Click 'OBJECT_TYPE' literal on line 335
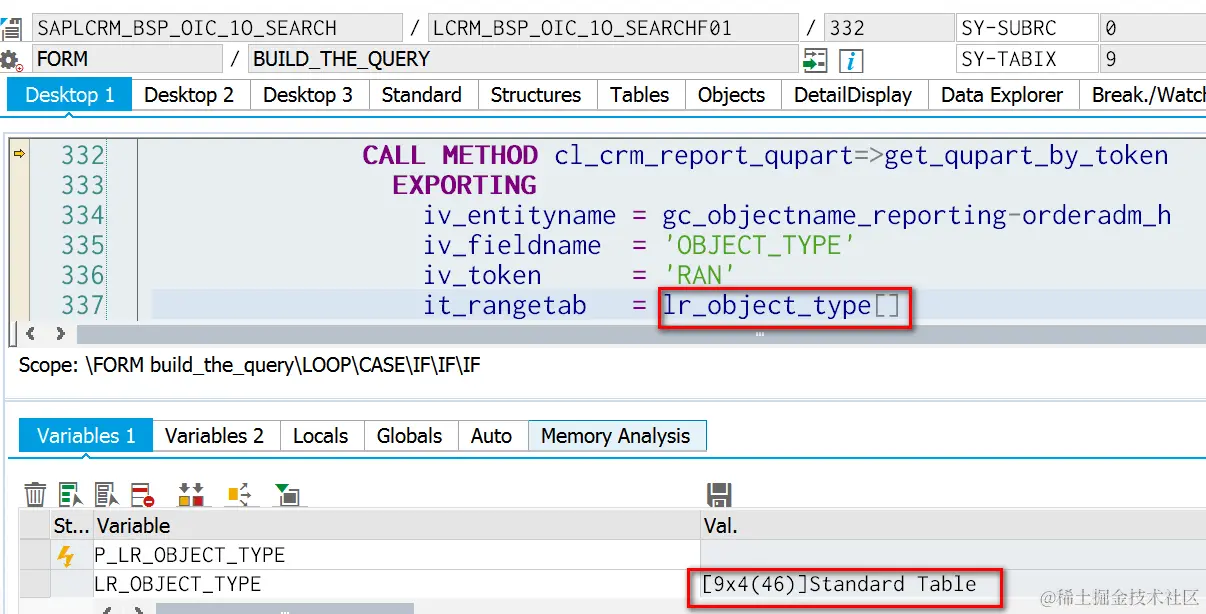 tap(759, 245)
